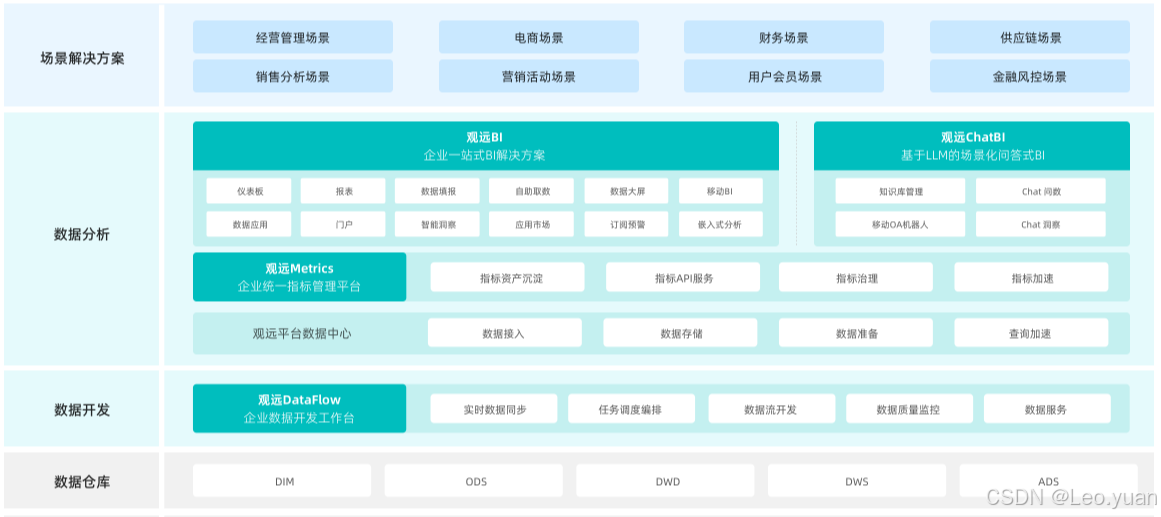Select the Chat 问数 box
The width and height of the screenshot is (1161, 517).
[1041, 191]
